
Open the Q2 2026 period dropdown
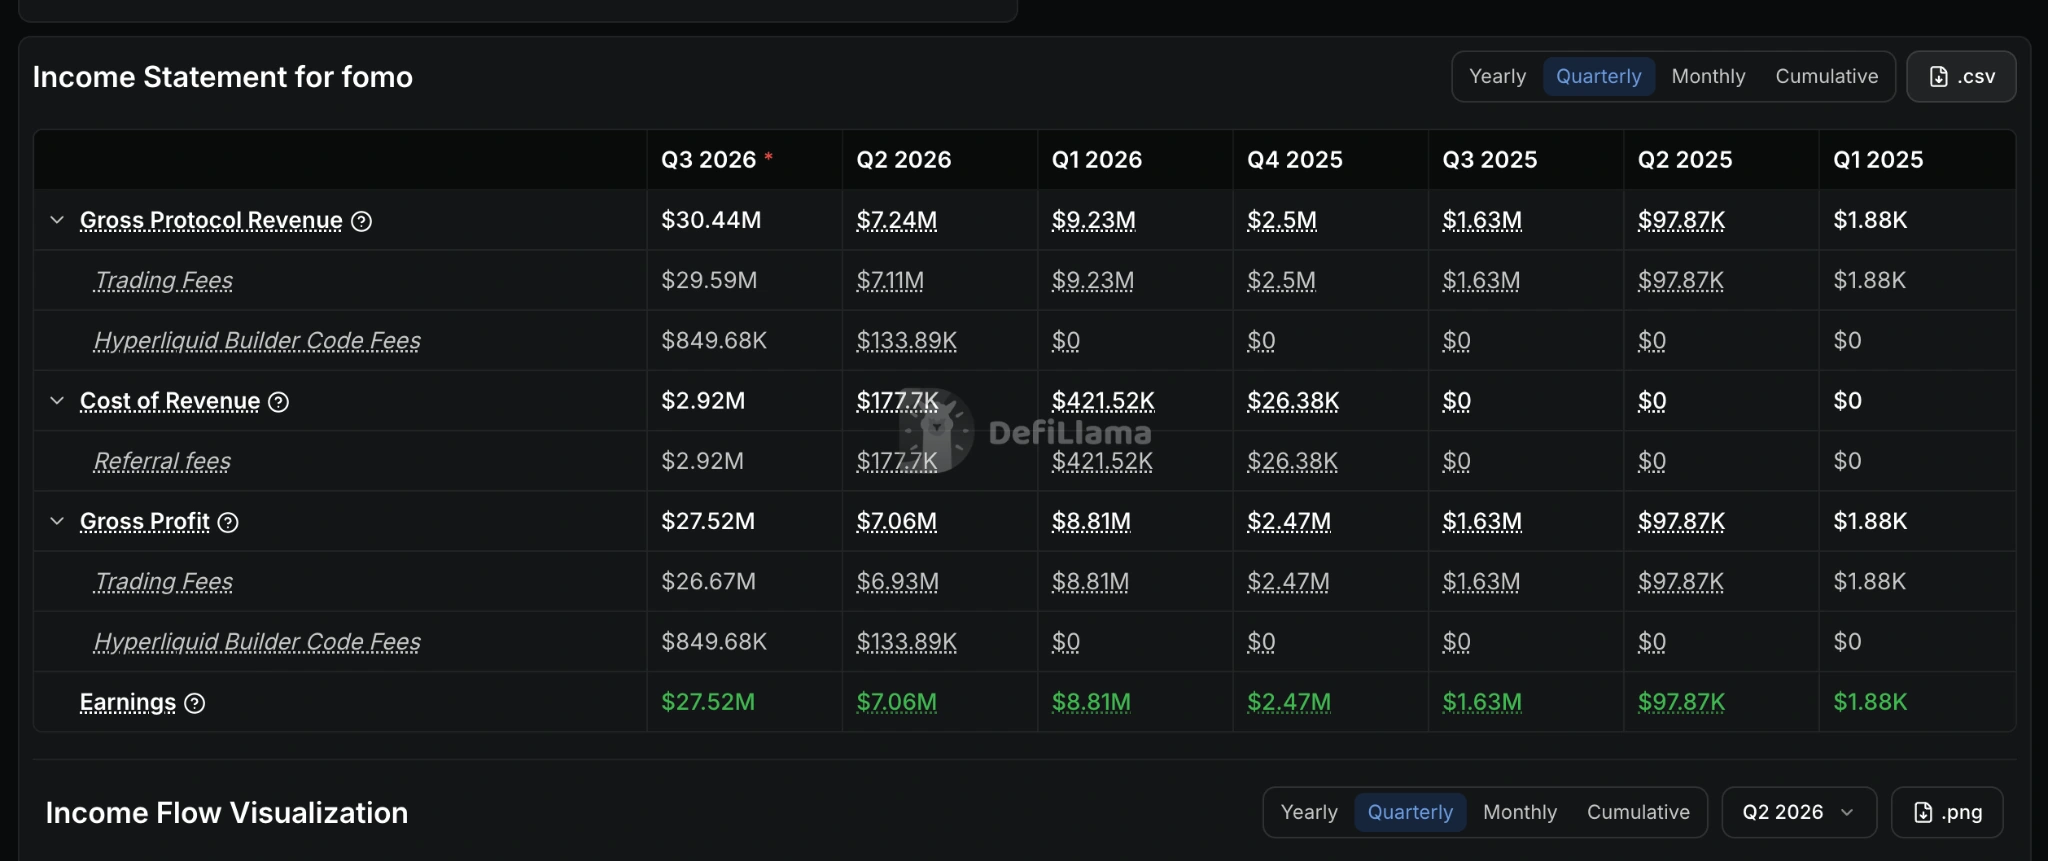(x=1798, y=812)
